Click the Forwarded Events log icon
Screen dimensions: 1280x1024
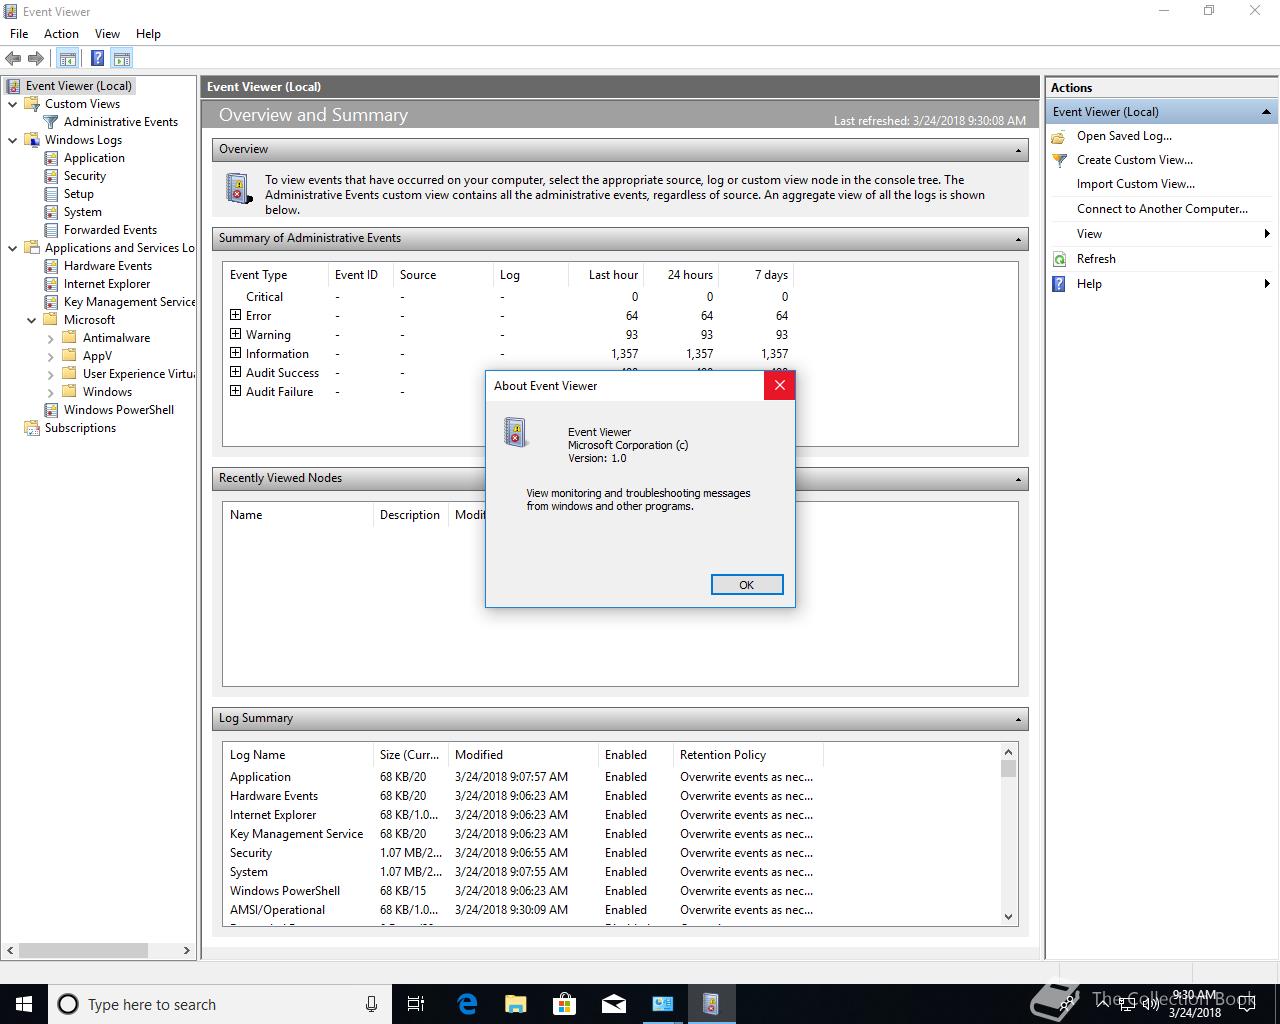tap(51, 230)
